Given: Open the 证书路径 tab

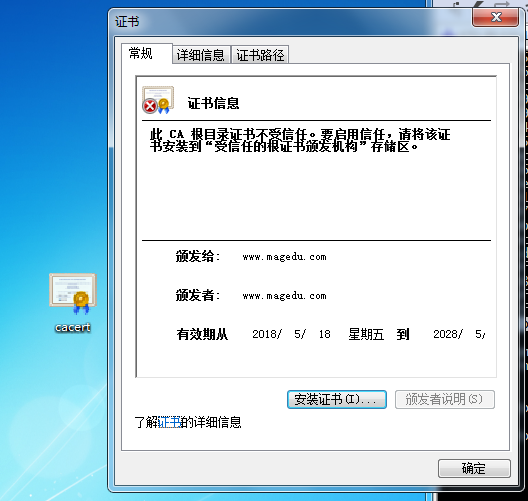Looking at the screenshot, I should [x=260, y=55].
